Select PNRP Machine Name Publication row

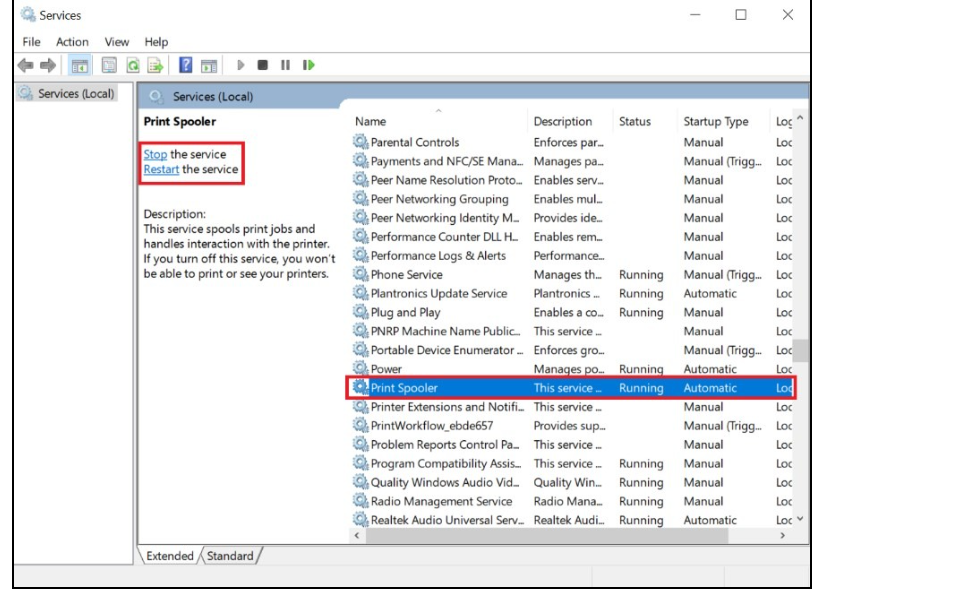(x=572, y=331)
